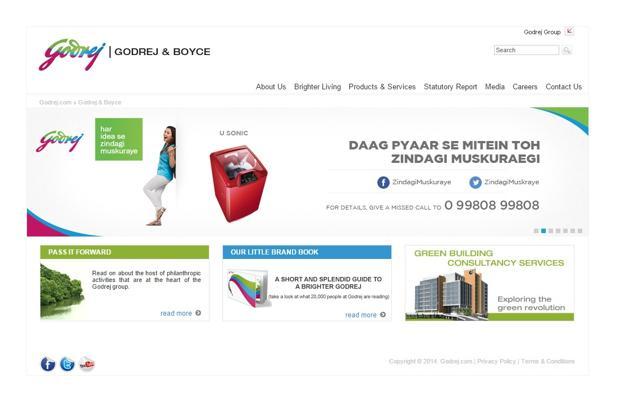Select the fifth banner slide dot
Viewport: 621px width, 414px height.
(x=565, y=231)
